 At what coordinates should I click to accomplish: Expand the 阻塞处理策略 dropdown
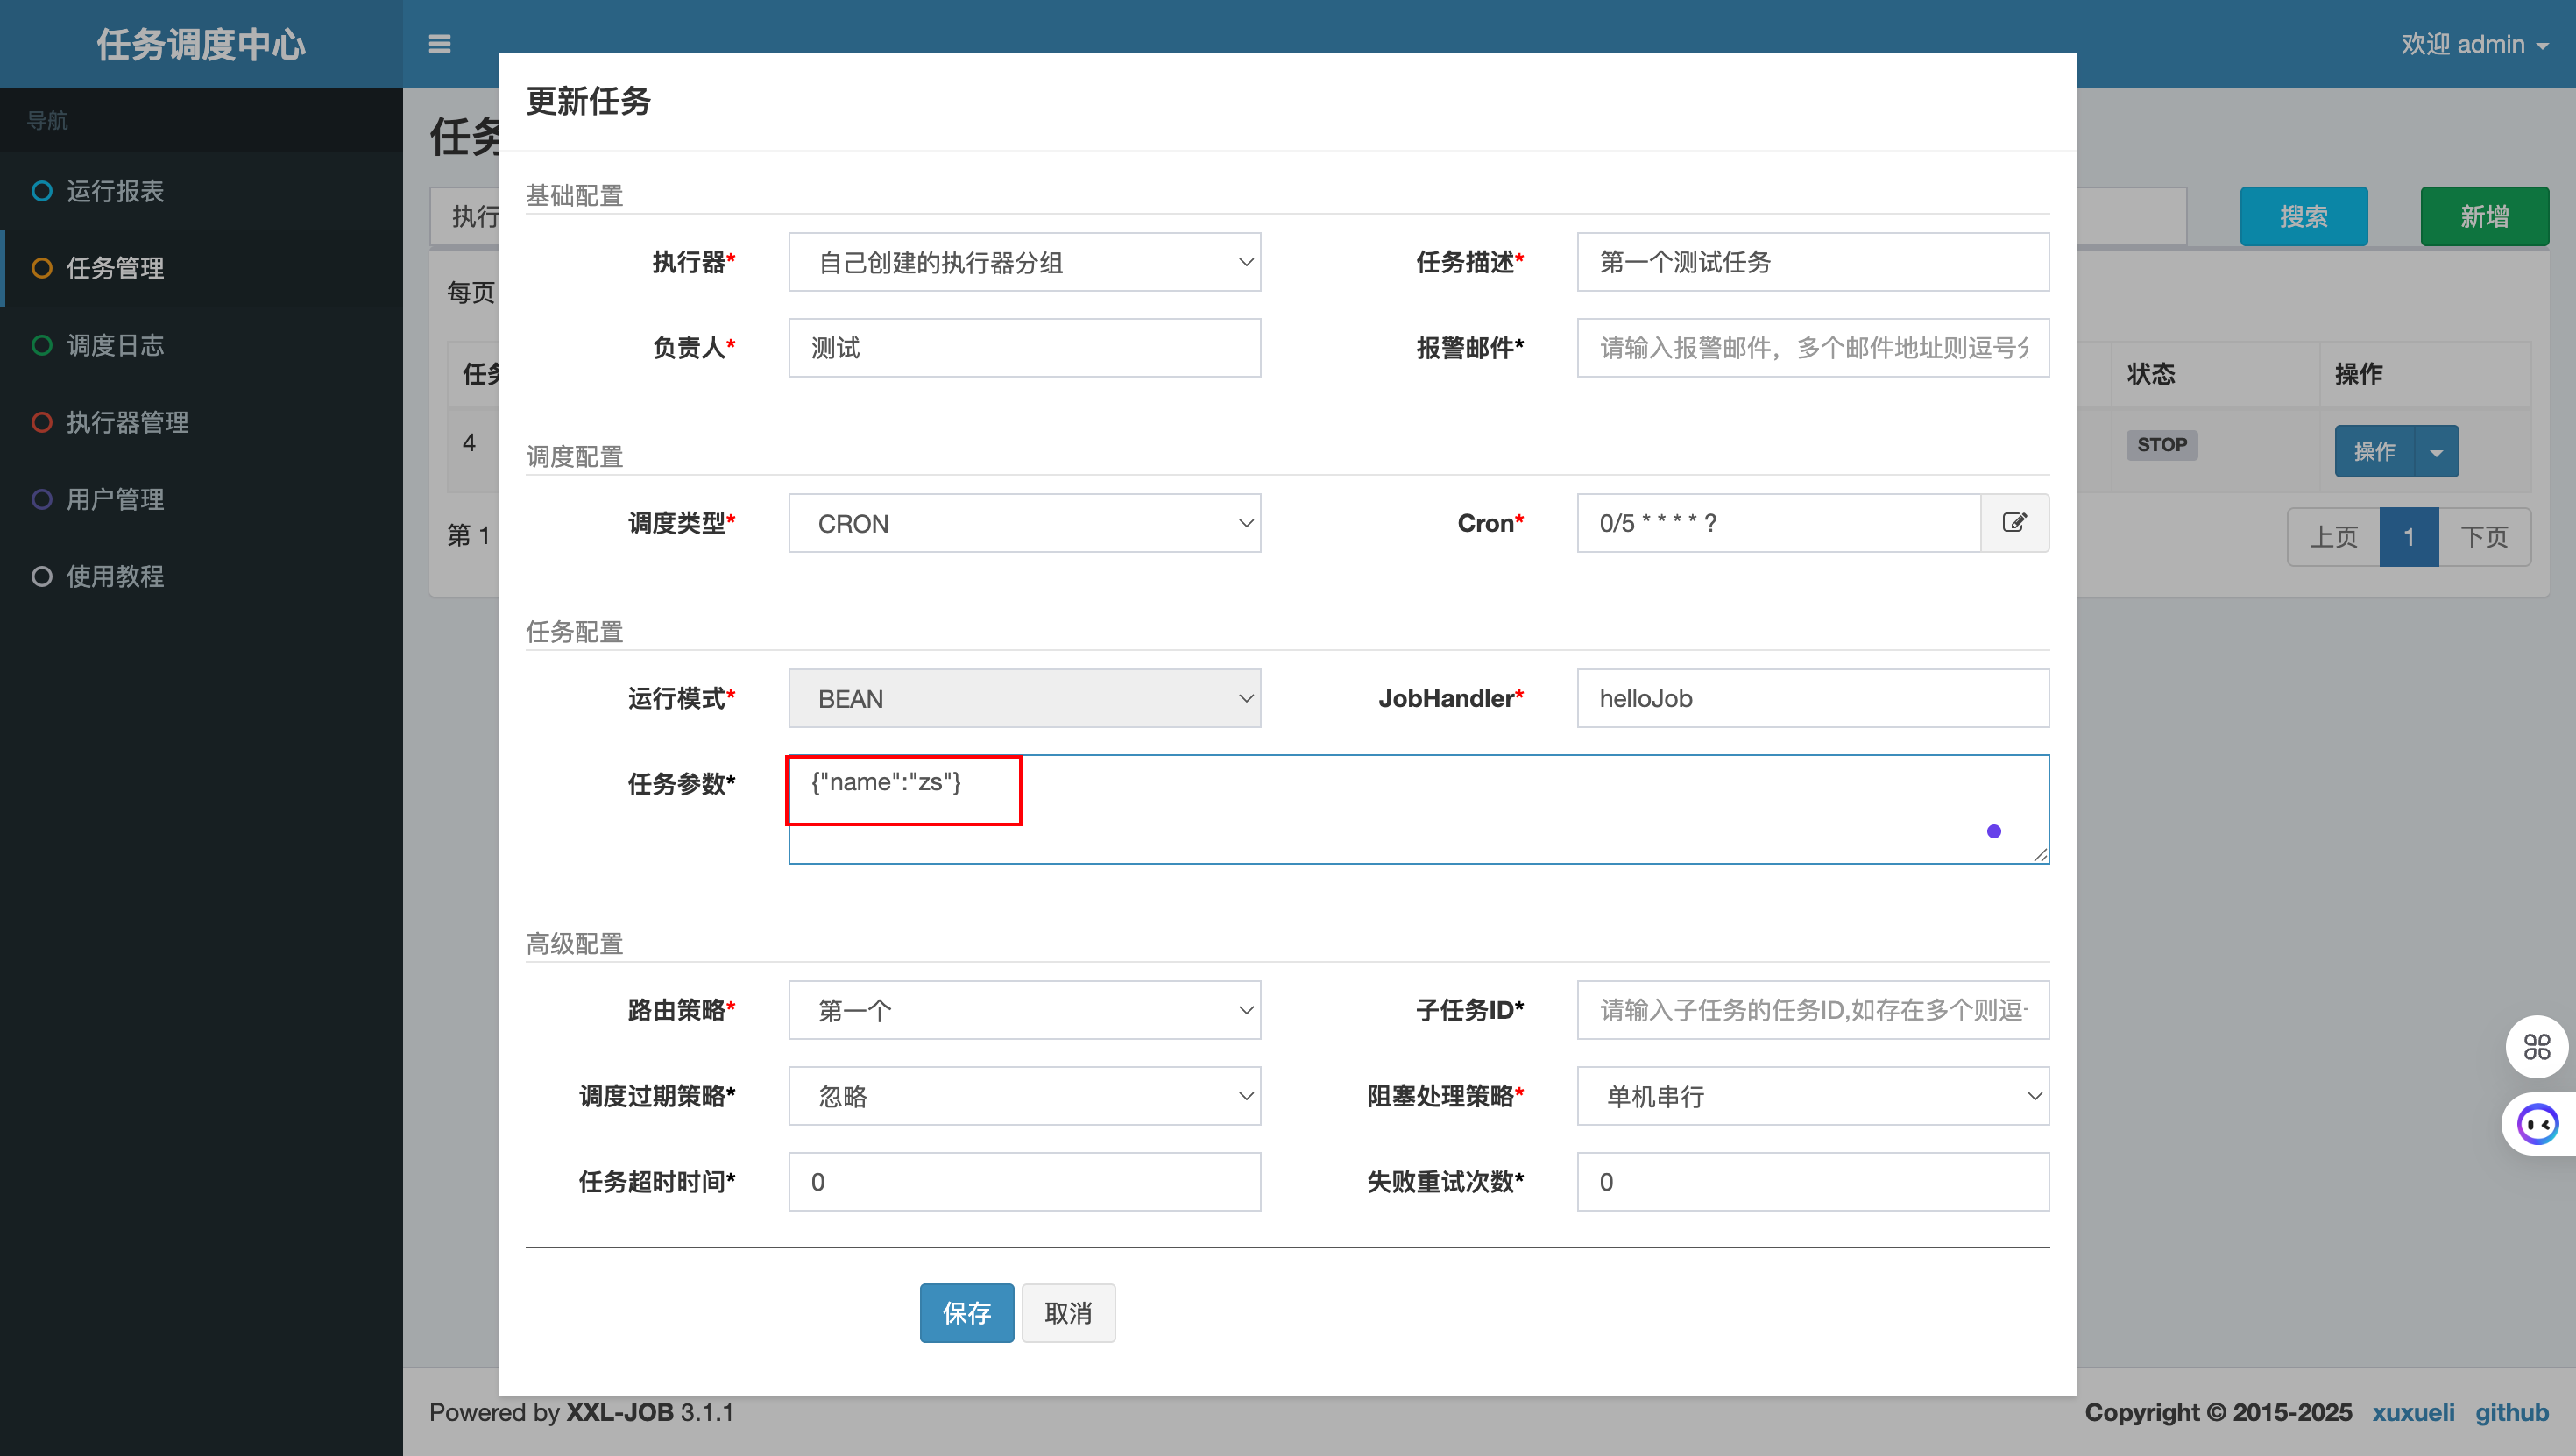1813,1096
